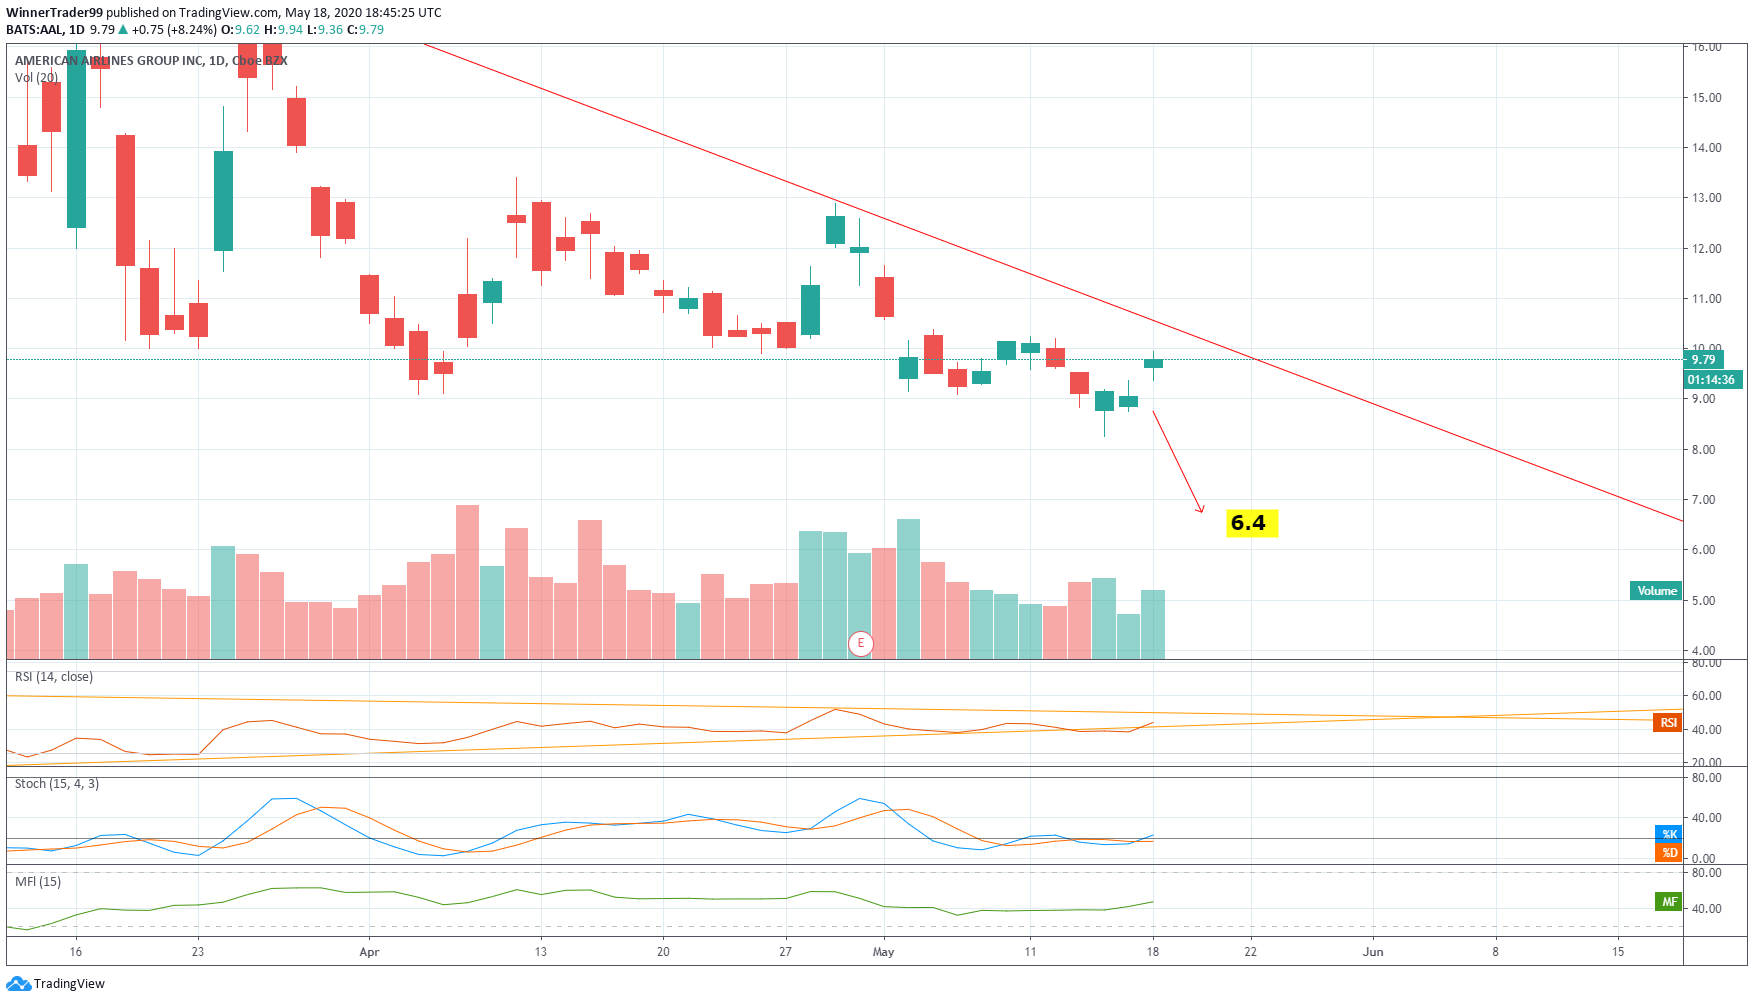This screenshot has width=1754, height=1002.
Task: Click the Volume indicator tag
Action: (x=1656, y=591)
